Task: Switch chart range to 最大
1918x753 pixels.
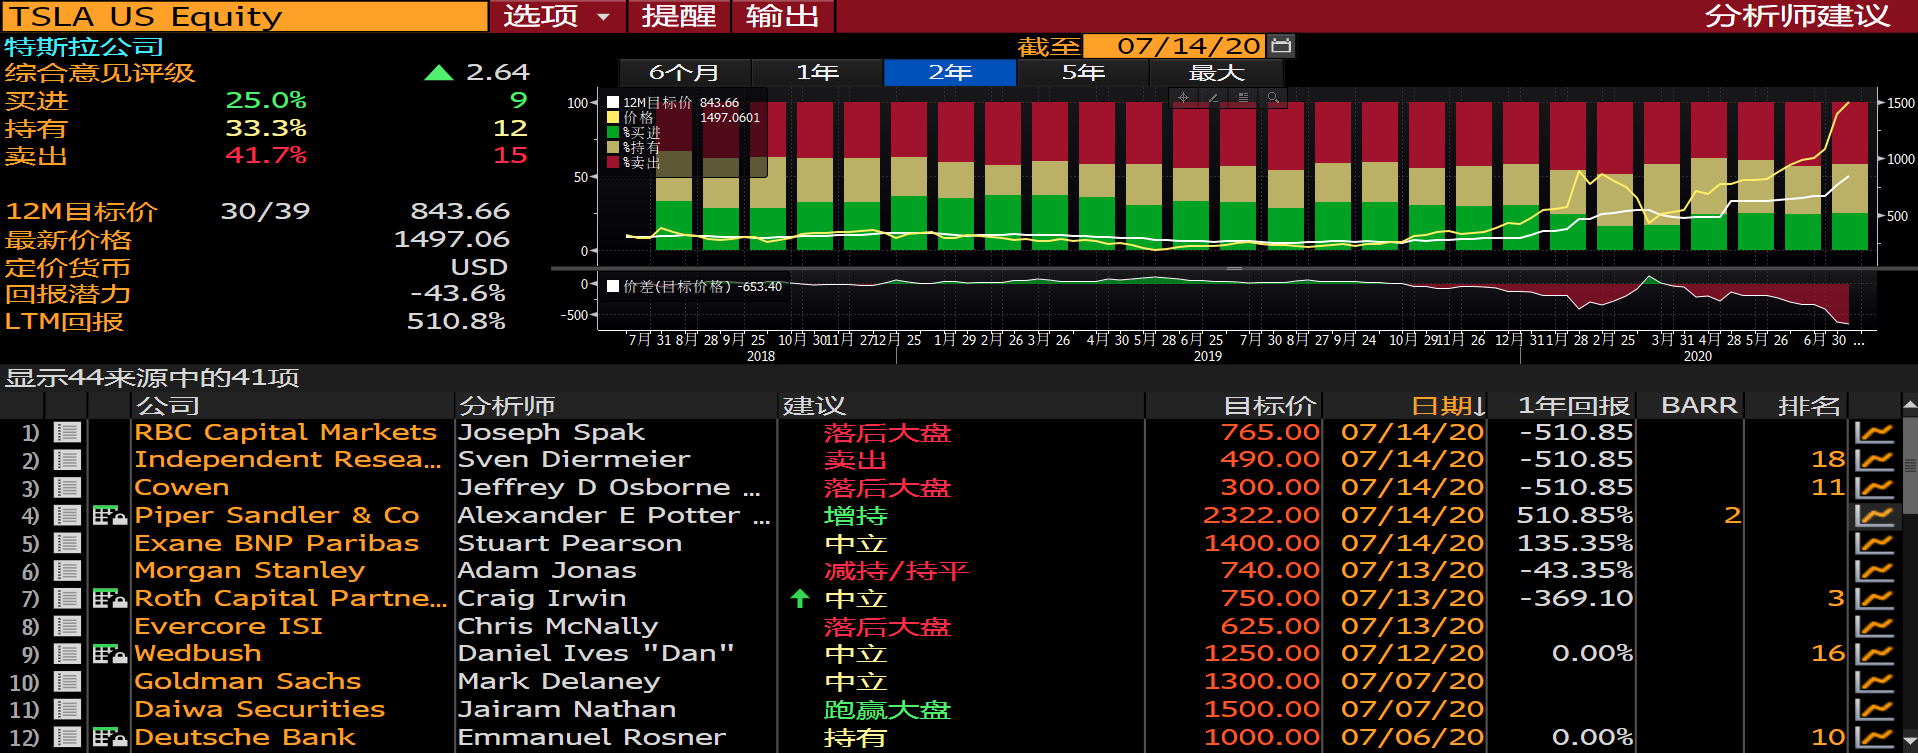Action: (x=1216, y=72)
